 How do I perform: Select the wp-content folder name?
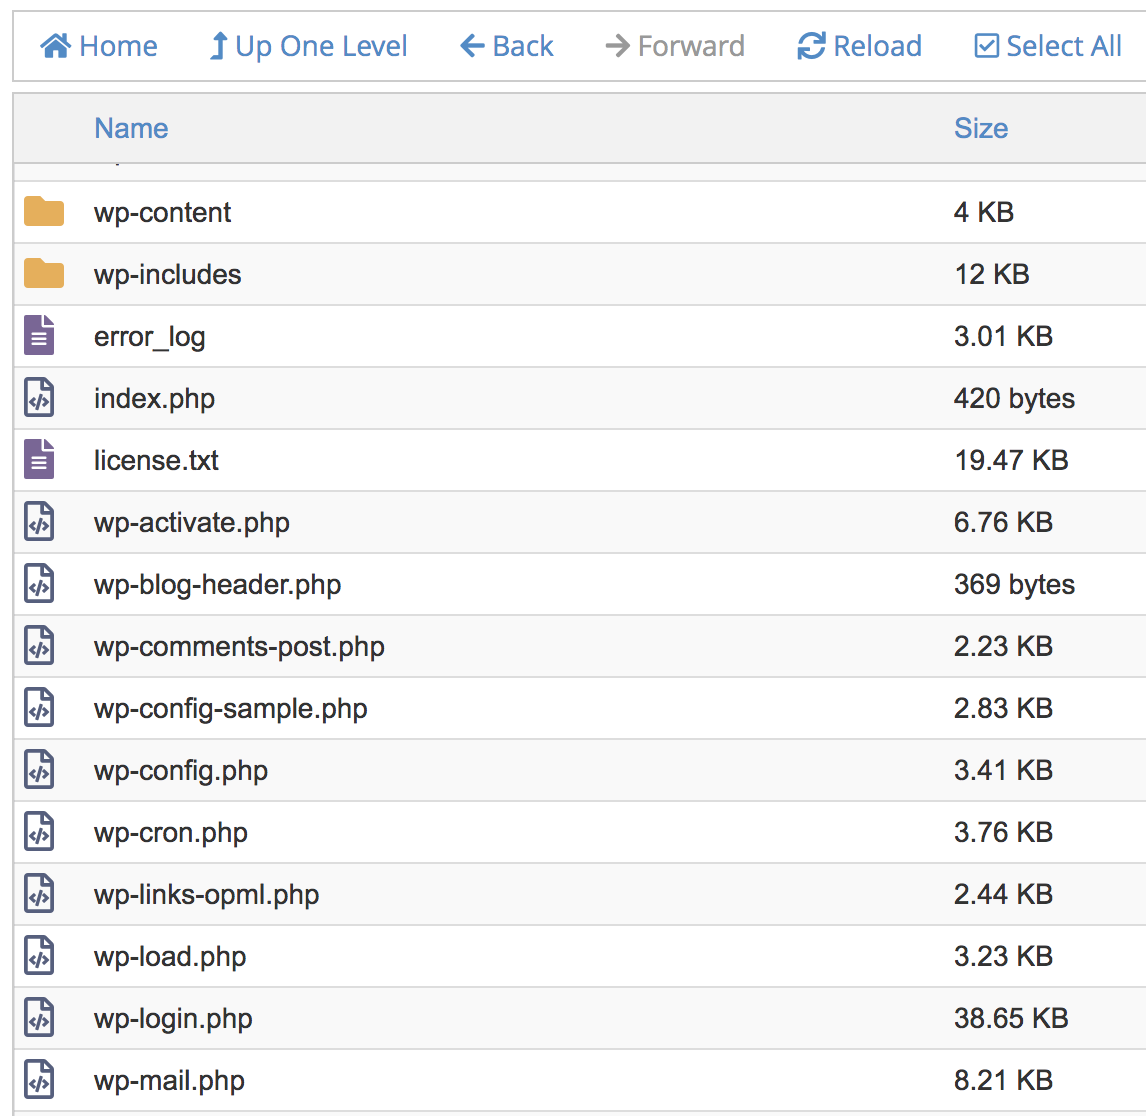pyautogui.click(x=162, y=213)
